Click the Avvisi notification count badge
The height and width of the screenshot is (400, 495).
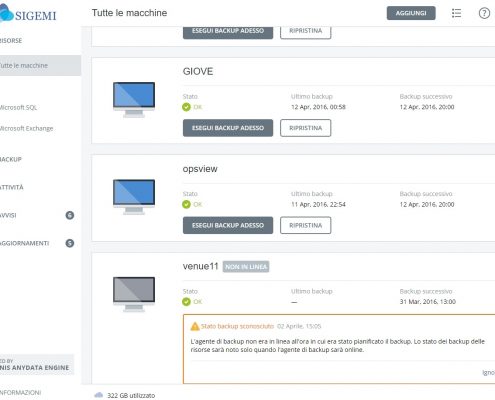[70, 215]
